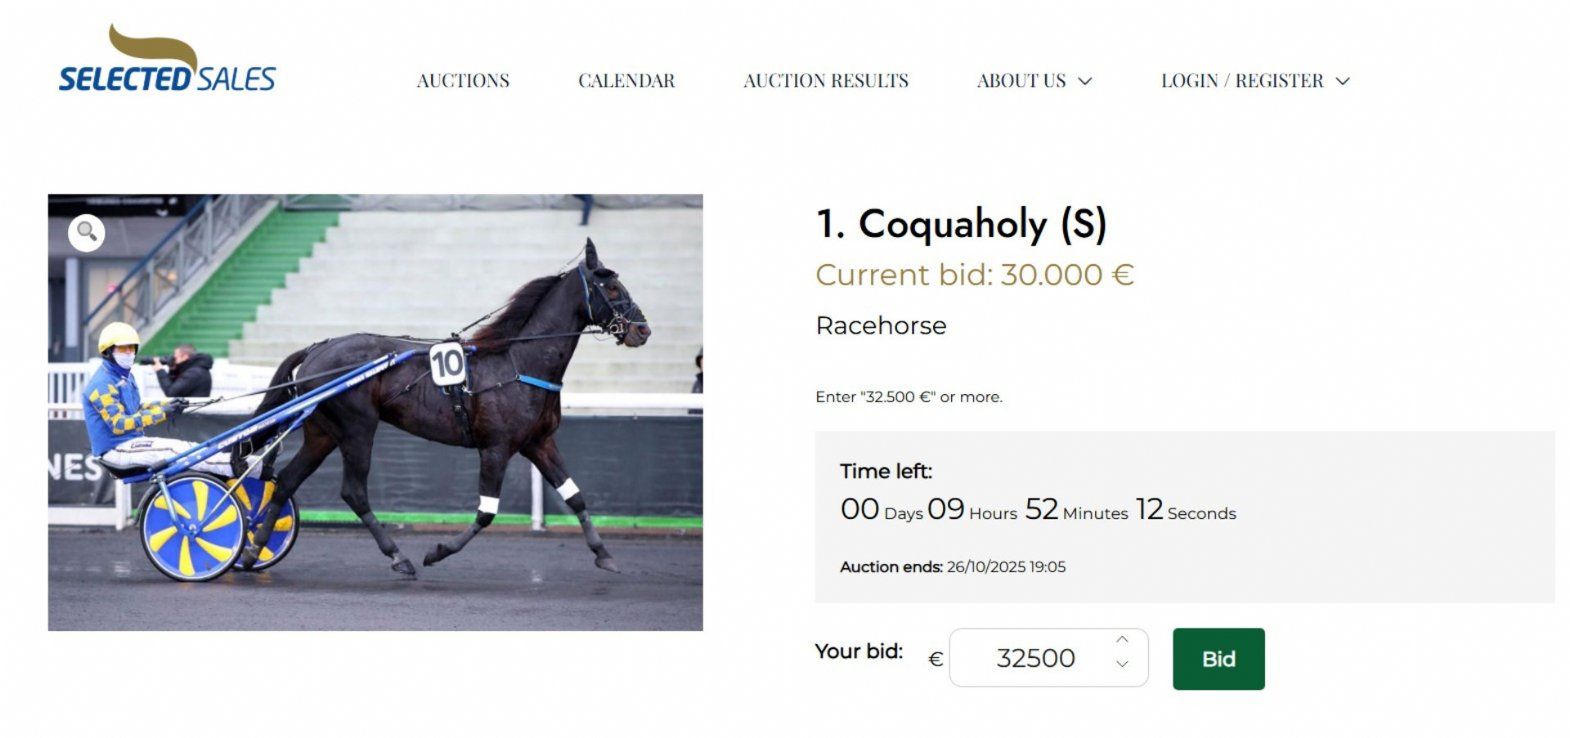Screen dimensions: 1570x738
Task: Click the bid amount input field
Action: point(1035,658)
